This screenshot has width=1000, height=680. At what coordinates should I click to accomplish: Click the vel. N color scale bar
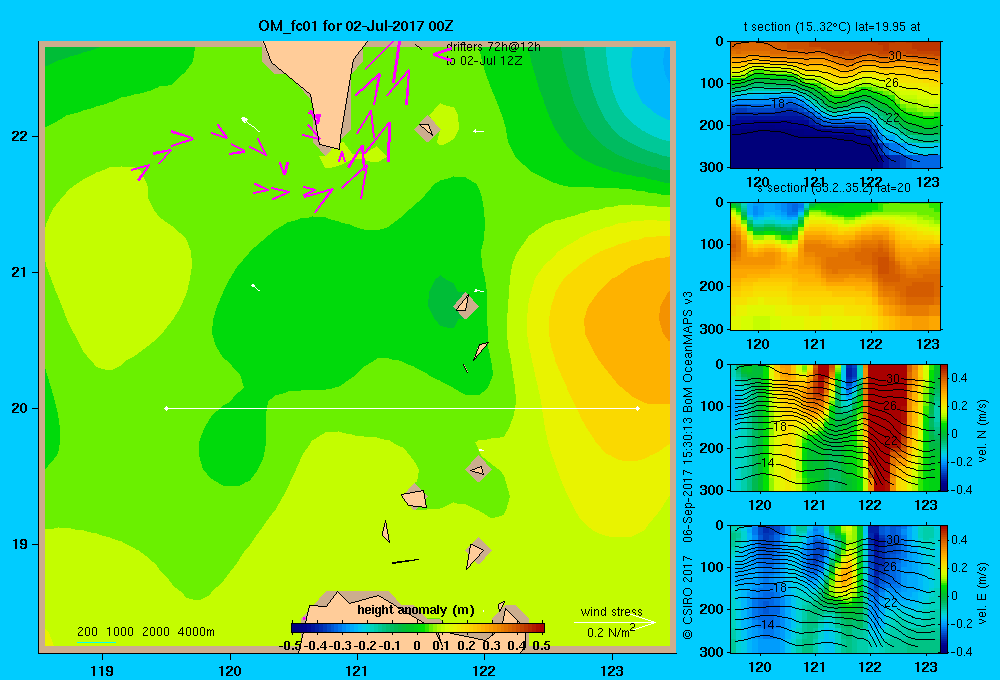[x=945, y=427]
